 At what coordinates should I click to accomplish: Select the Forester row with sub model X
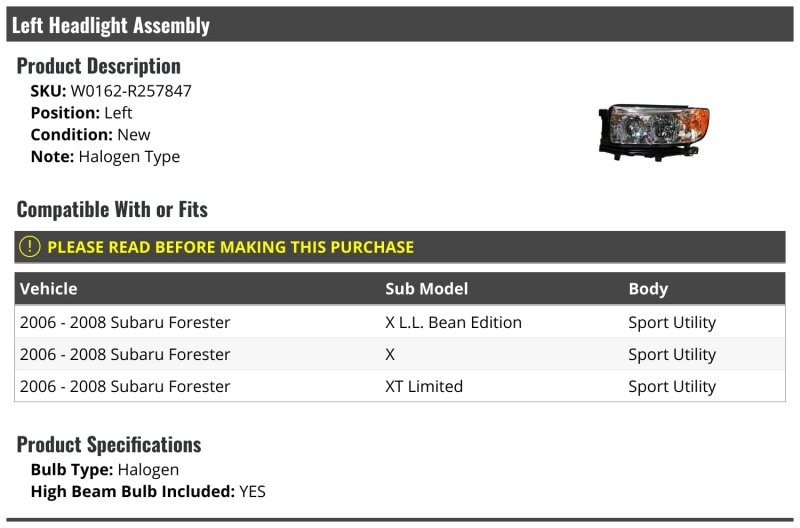click(399, 354)
